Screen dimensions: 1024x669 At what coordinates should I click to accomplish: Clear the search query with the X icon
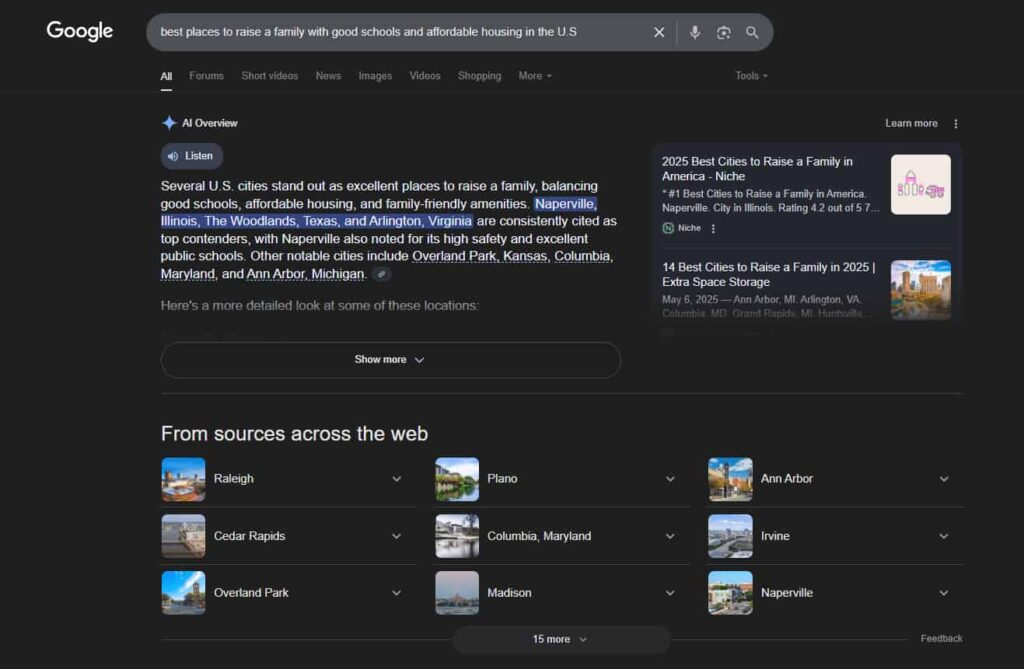(x=659, y=32)
